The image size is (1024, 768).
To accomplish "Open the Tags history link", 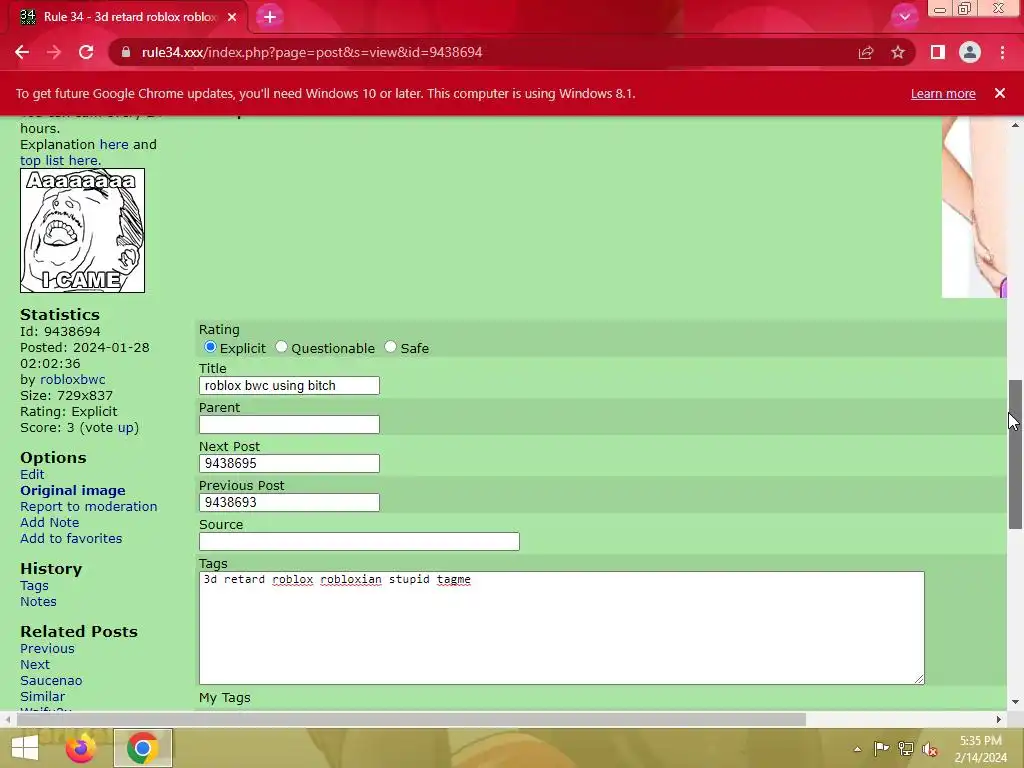I will [x=34, y=586].
